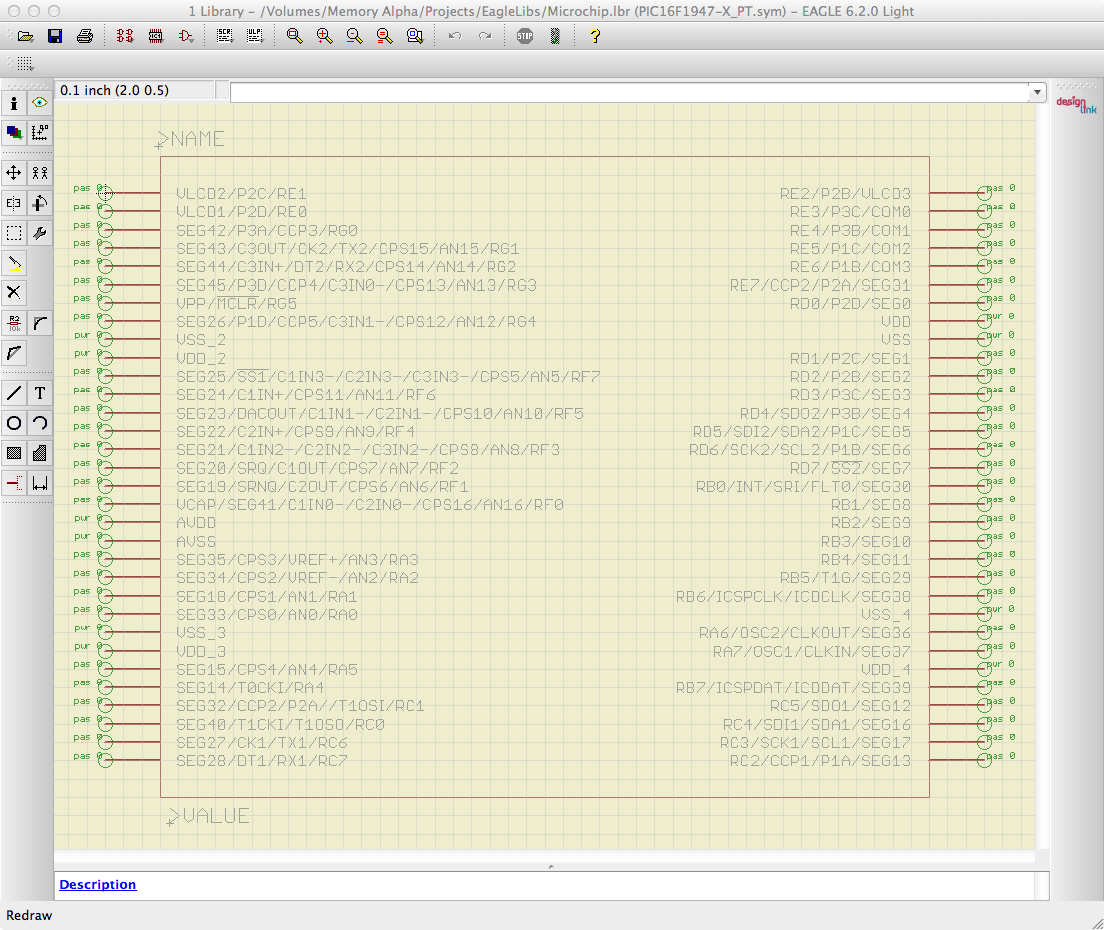Undo the last action
The height and width of the screenshot is (930, 1104).
[x=455, y=36]
